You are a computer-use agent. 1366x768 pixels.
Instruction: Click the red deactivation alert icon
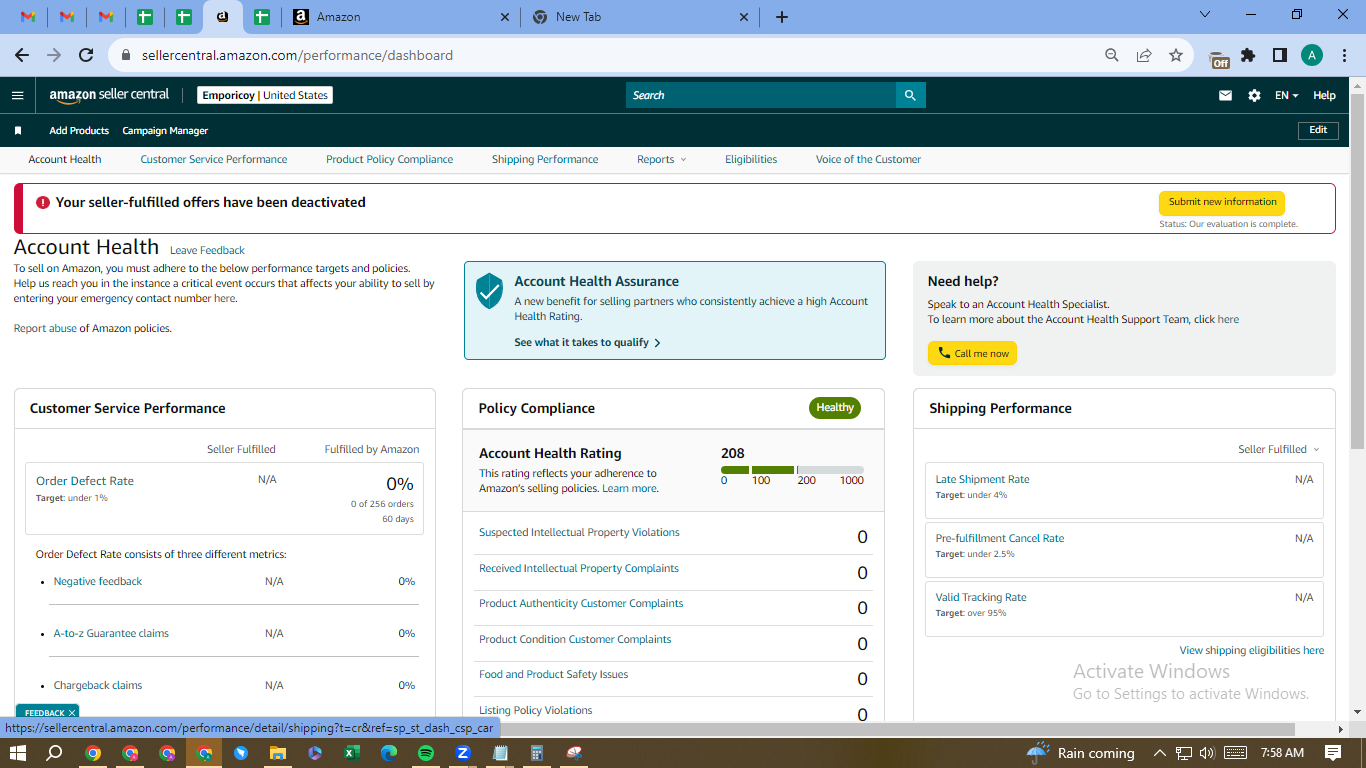[43, 202]
